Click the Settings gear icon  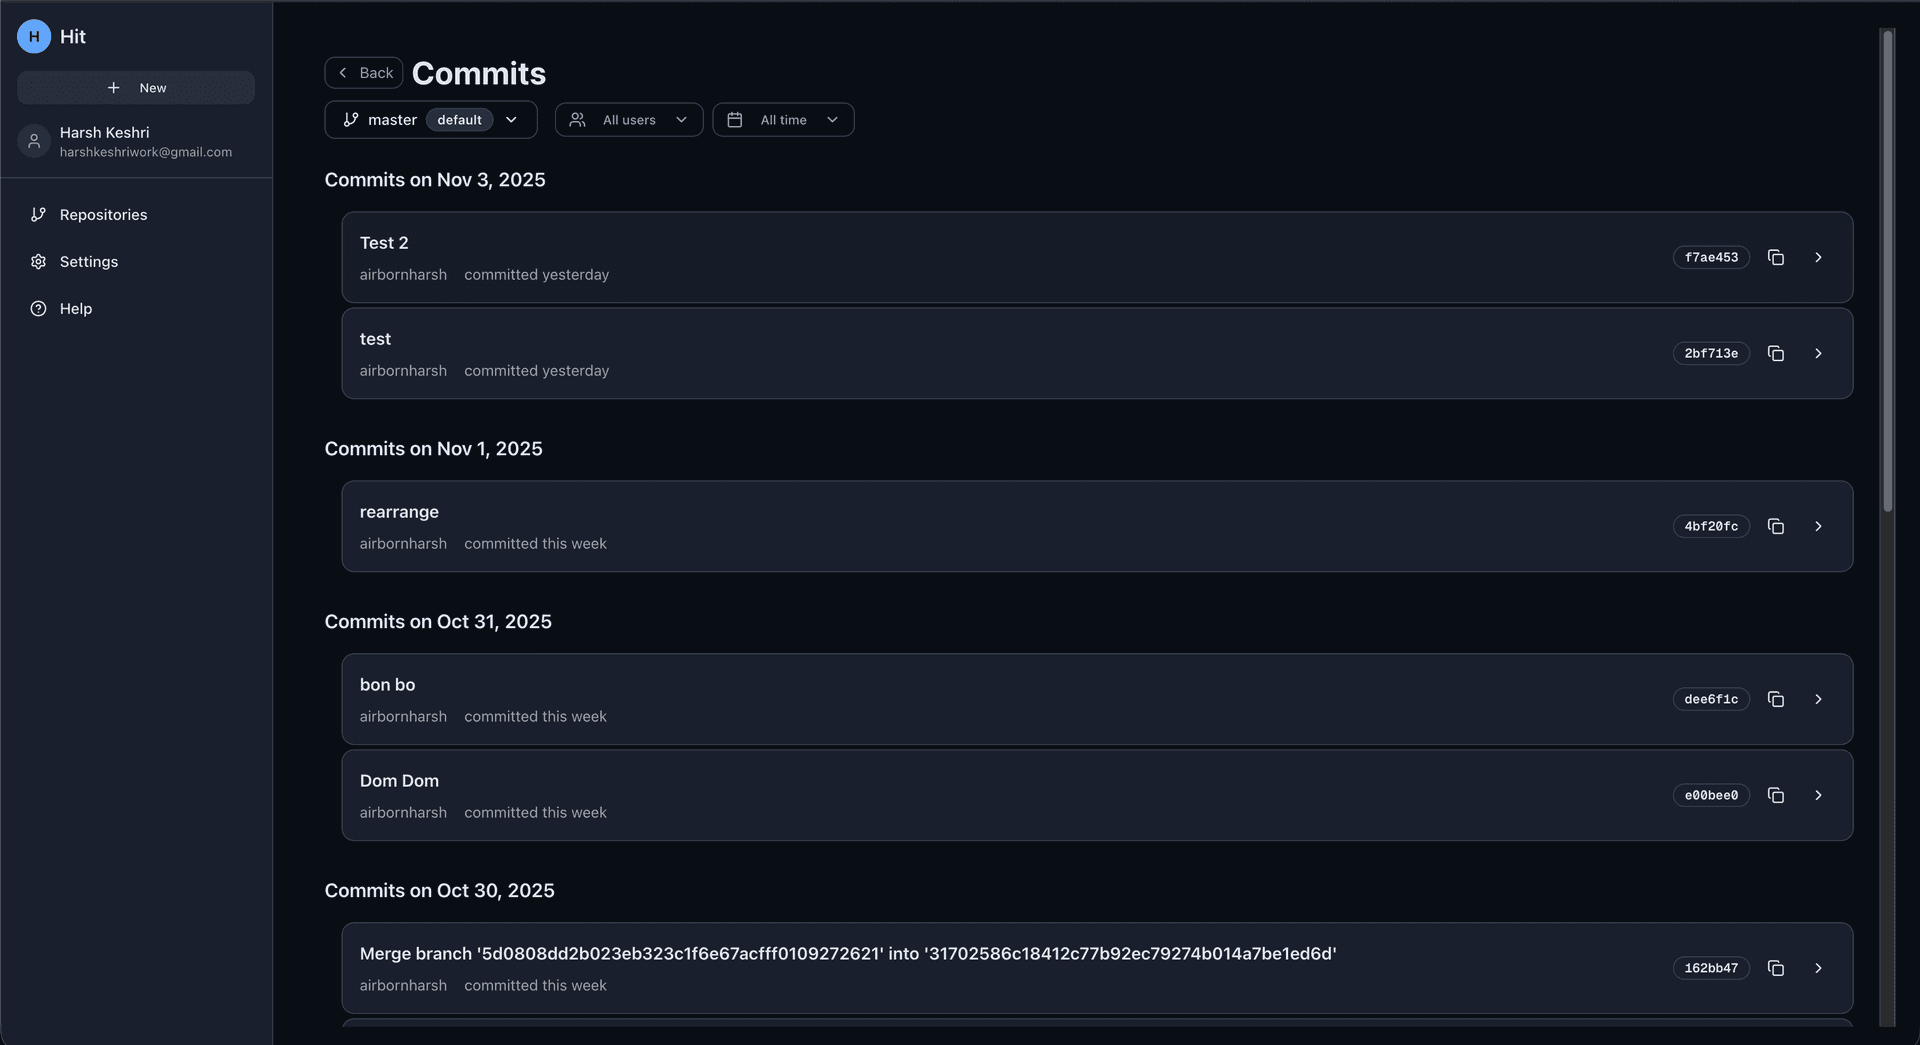pyautogui.click(x=38, y=261)
